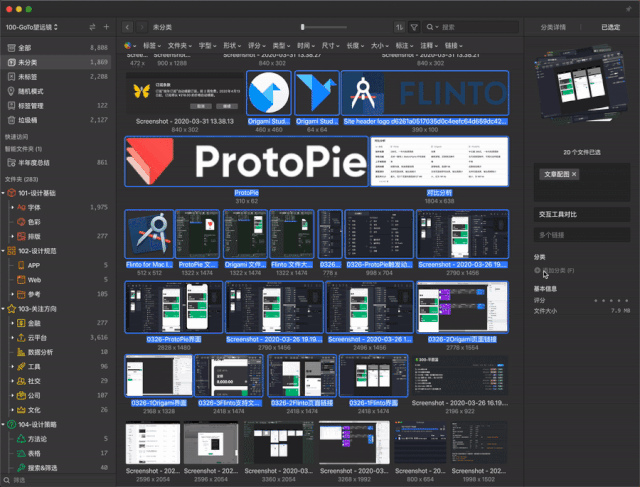Screen dimensions: 640x487
Task: Collapse the 103-关注方向 folder group
Action: point(3,309)
